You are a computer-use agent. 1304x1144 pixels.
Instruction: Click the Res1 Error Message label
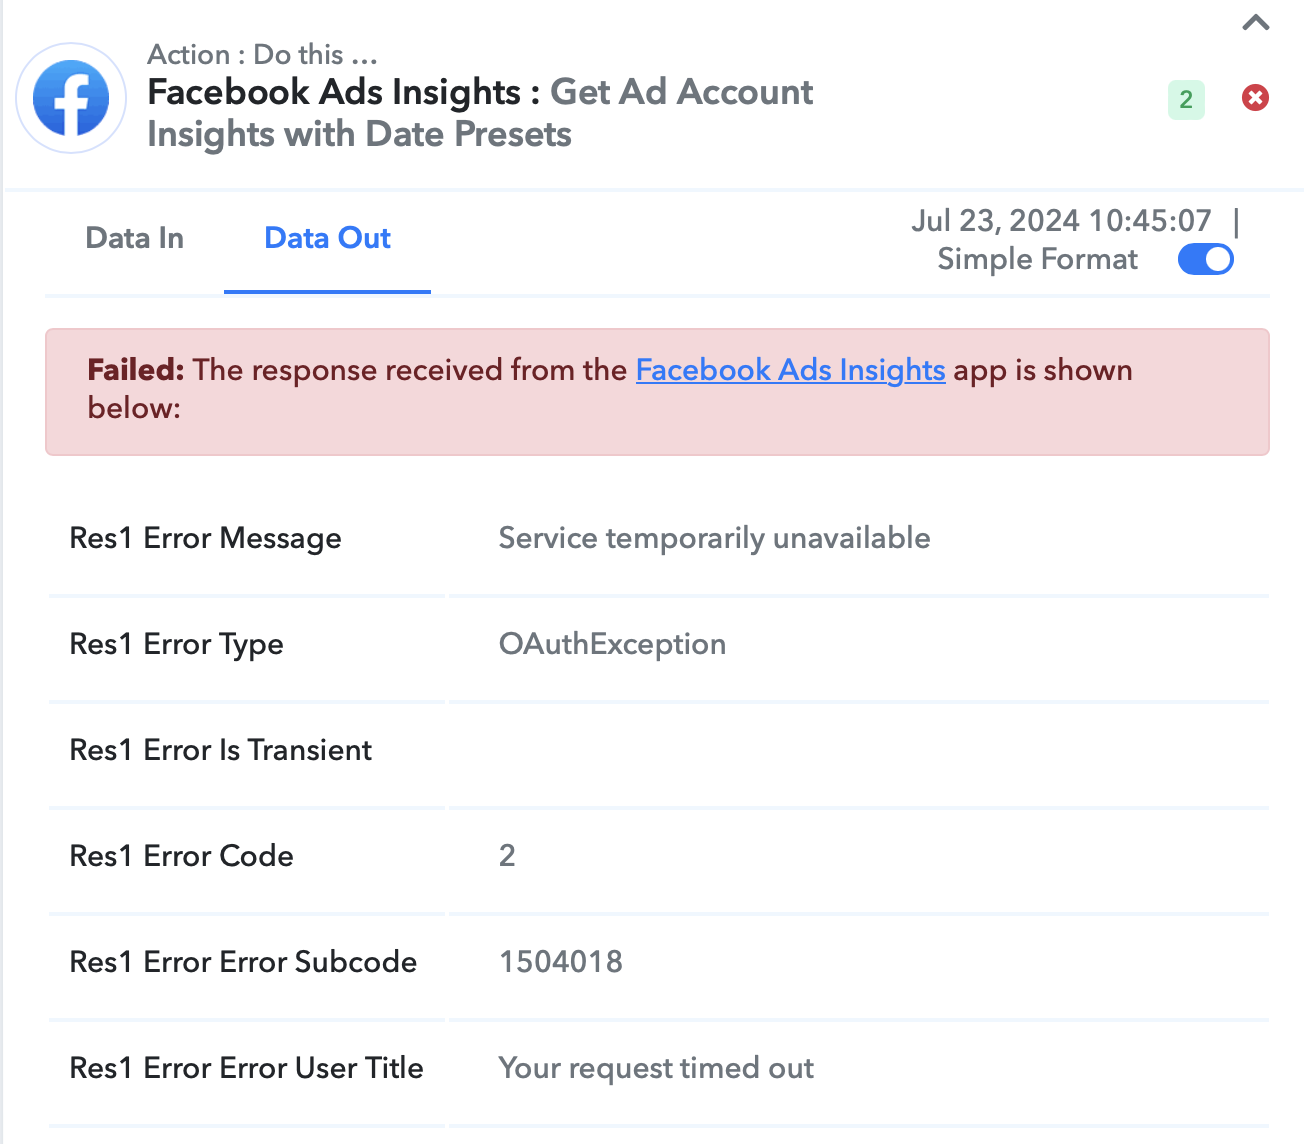tap(205, 538)
